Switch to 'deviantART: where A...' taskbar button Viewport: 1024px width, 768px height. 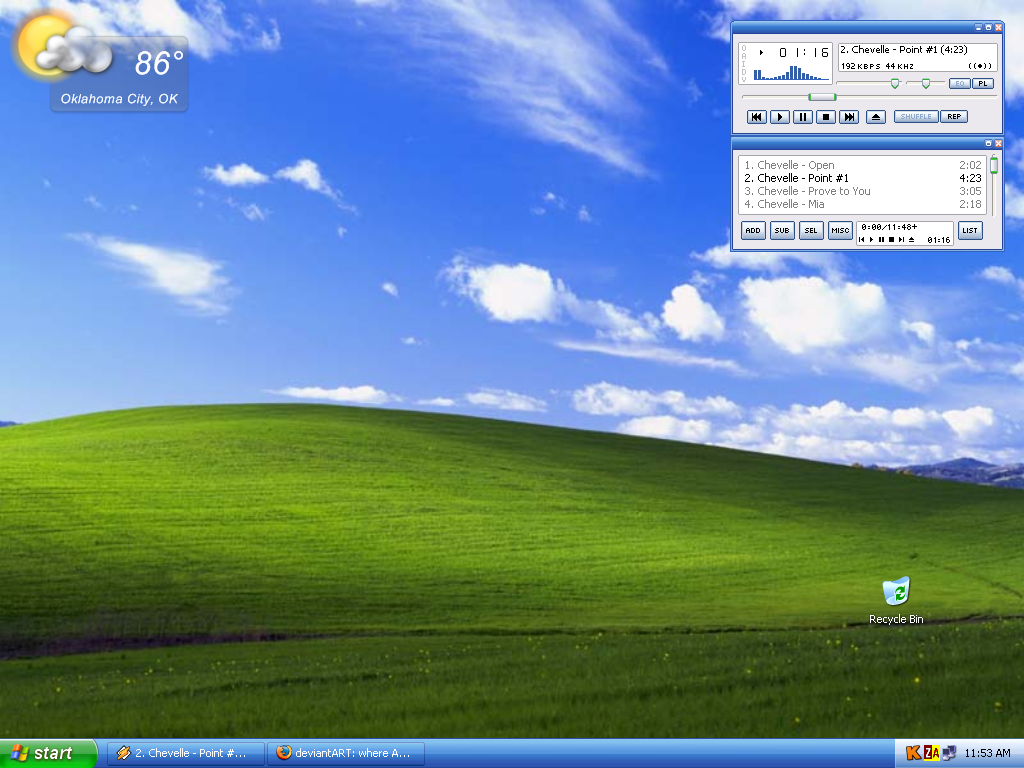pos(345,753)
